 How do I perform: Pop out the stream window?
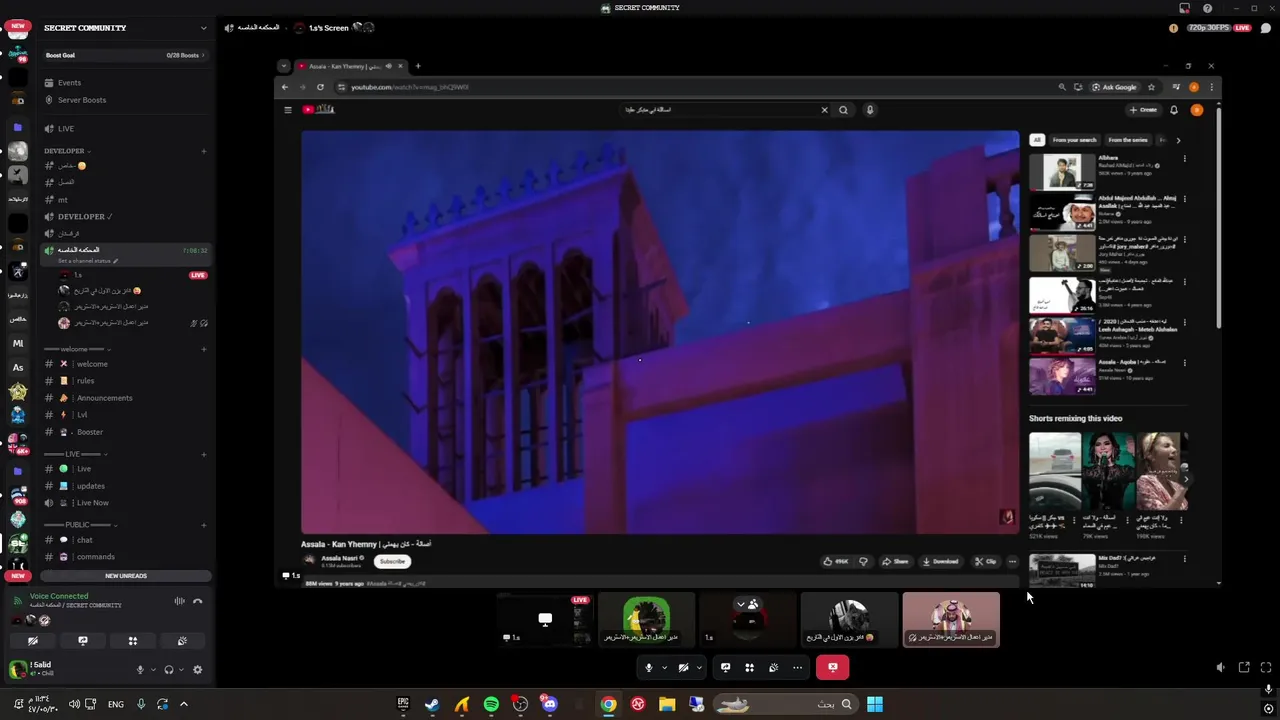pos(1244,667)
